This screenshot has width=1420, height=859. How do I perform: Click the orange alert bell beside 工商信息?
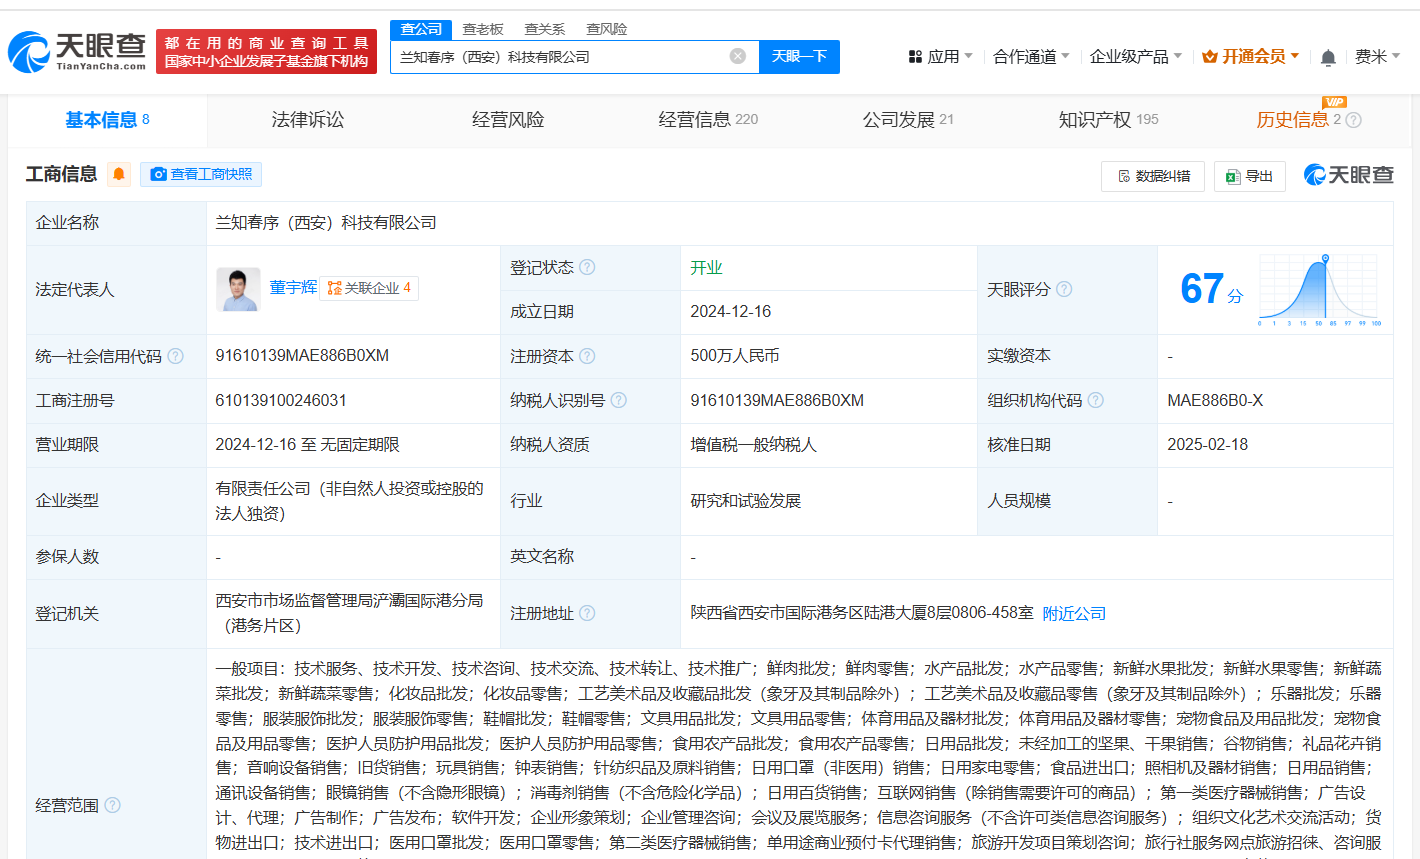point(119,174)
